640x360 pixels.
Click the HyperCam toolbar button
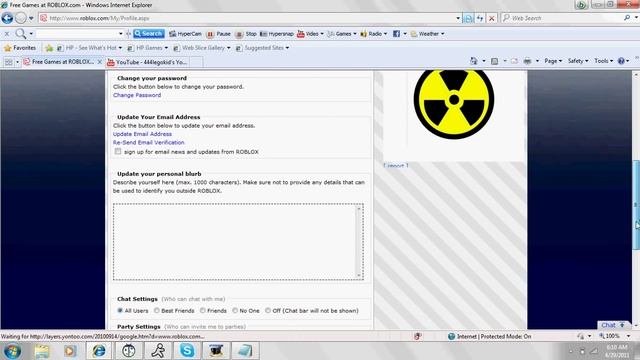point(185,34)
